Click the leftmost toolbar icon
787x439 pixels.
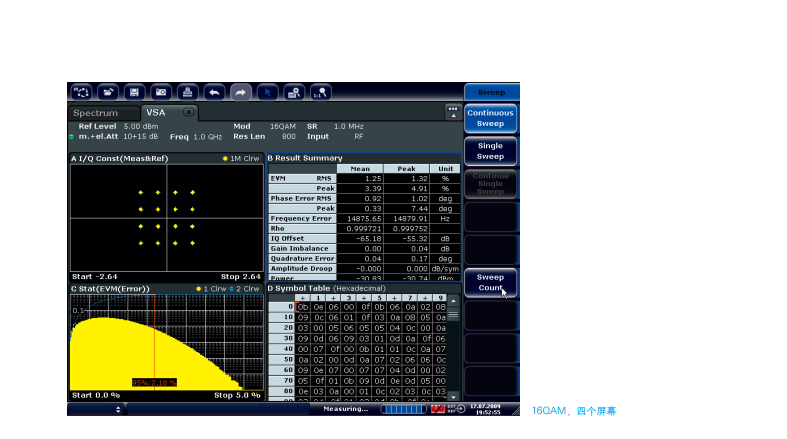81,92
